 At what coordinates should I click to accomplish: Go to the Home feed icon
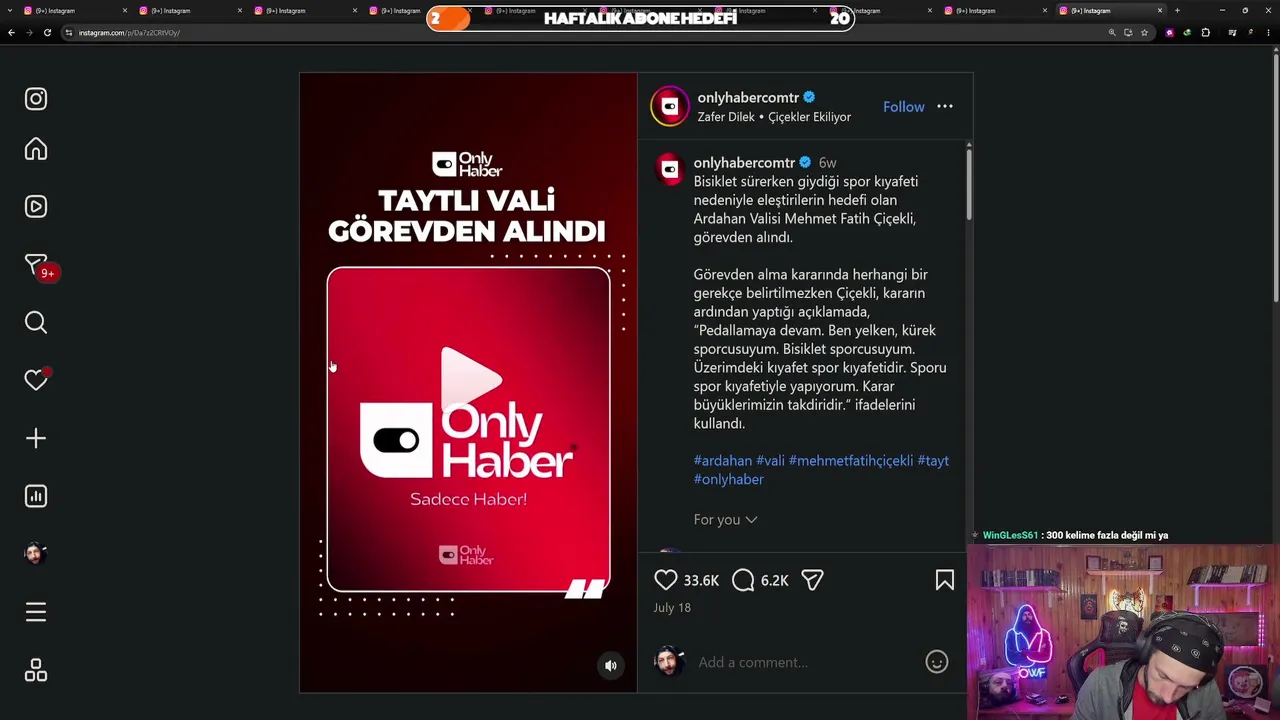pyautogui.click(x=36, y=149)
